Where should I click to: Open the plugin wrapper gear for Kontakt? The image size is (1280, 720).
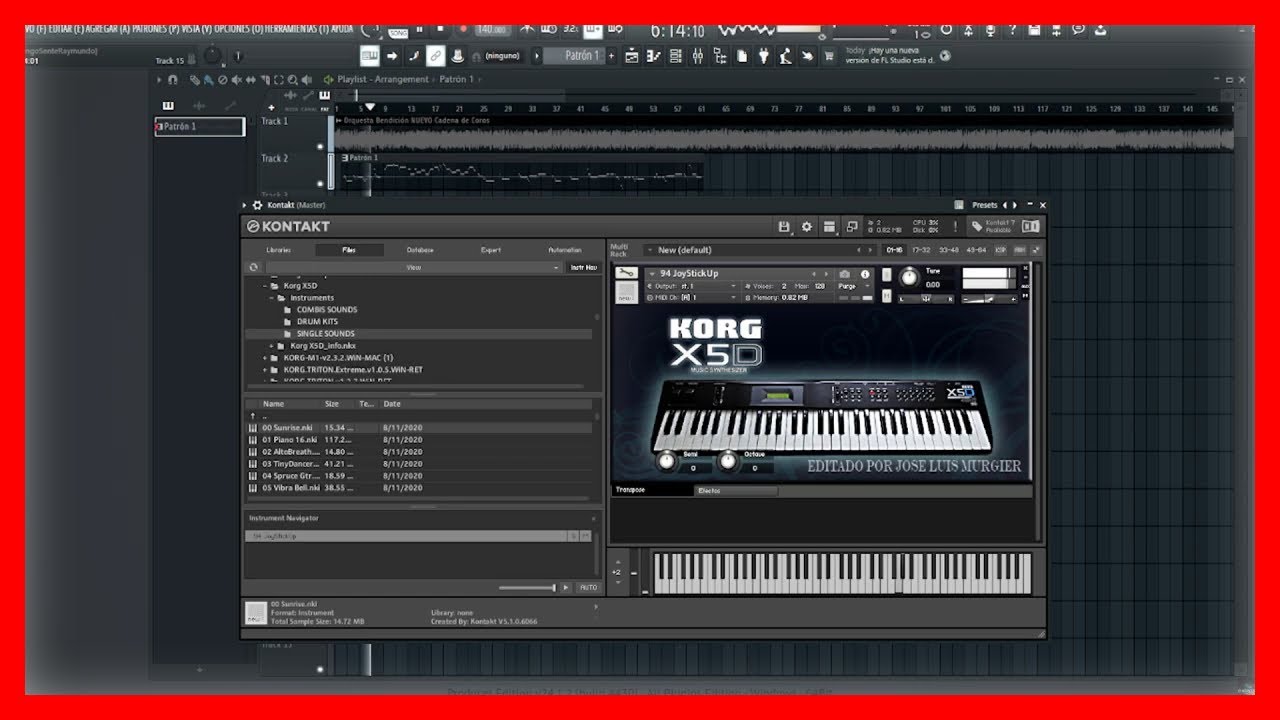(x=257, y=205)
